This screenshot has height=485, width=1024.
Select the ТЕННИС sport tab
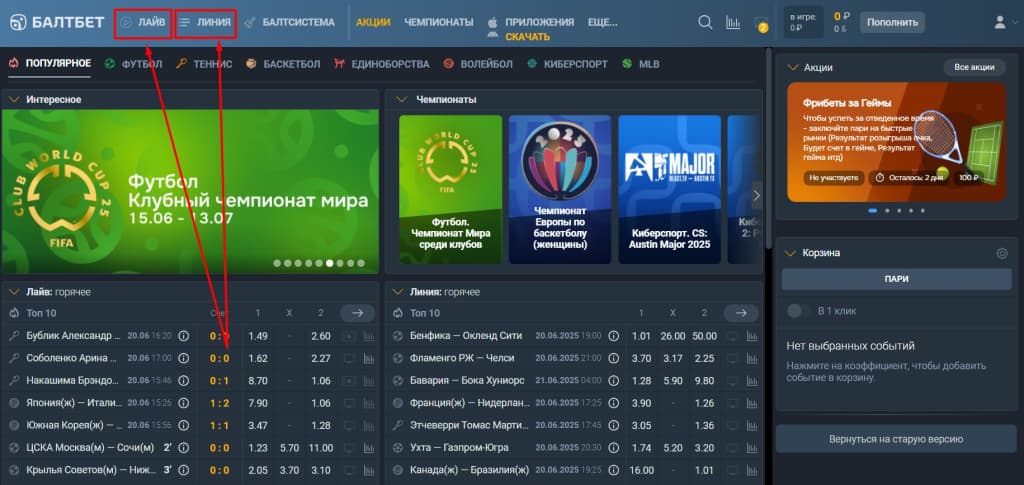pyautogui.click(x=204, y=64)
